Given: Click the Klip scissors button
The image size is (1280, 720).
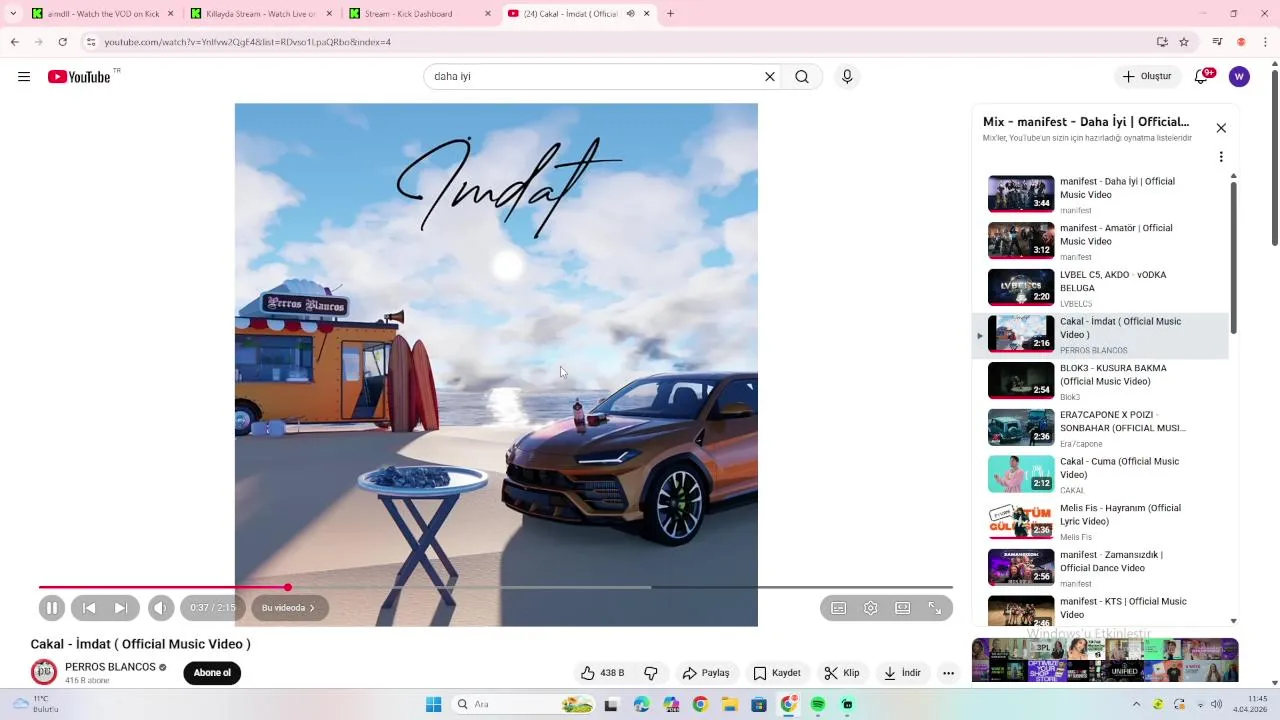Looking at the screenshot, I should (842, 673).
